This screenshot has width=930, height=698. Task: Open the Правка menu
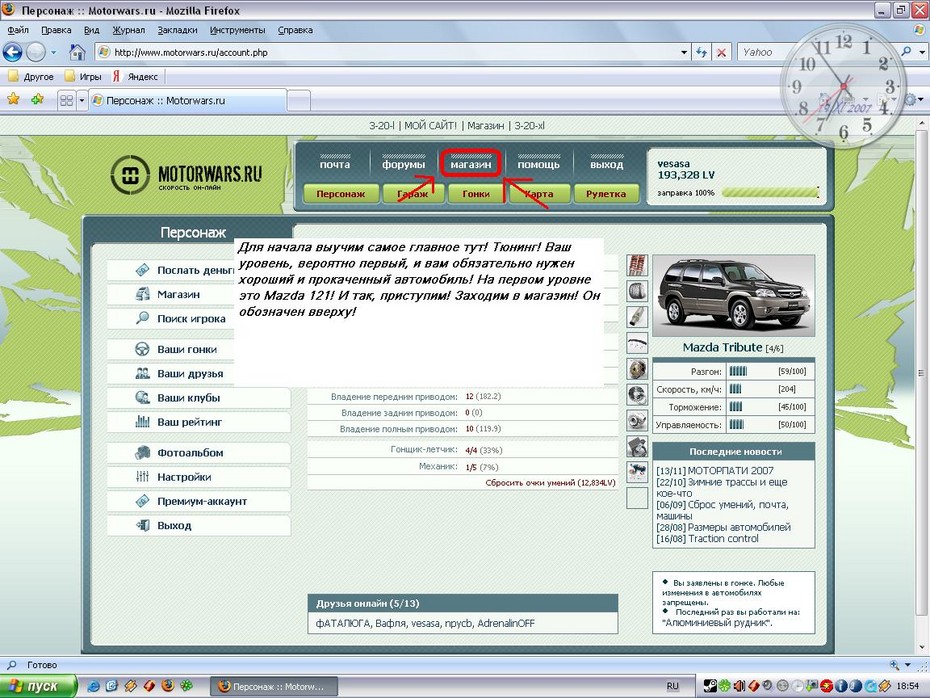pyautogui.click(x=56, y=30)
